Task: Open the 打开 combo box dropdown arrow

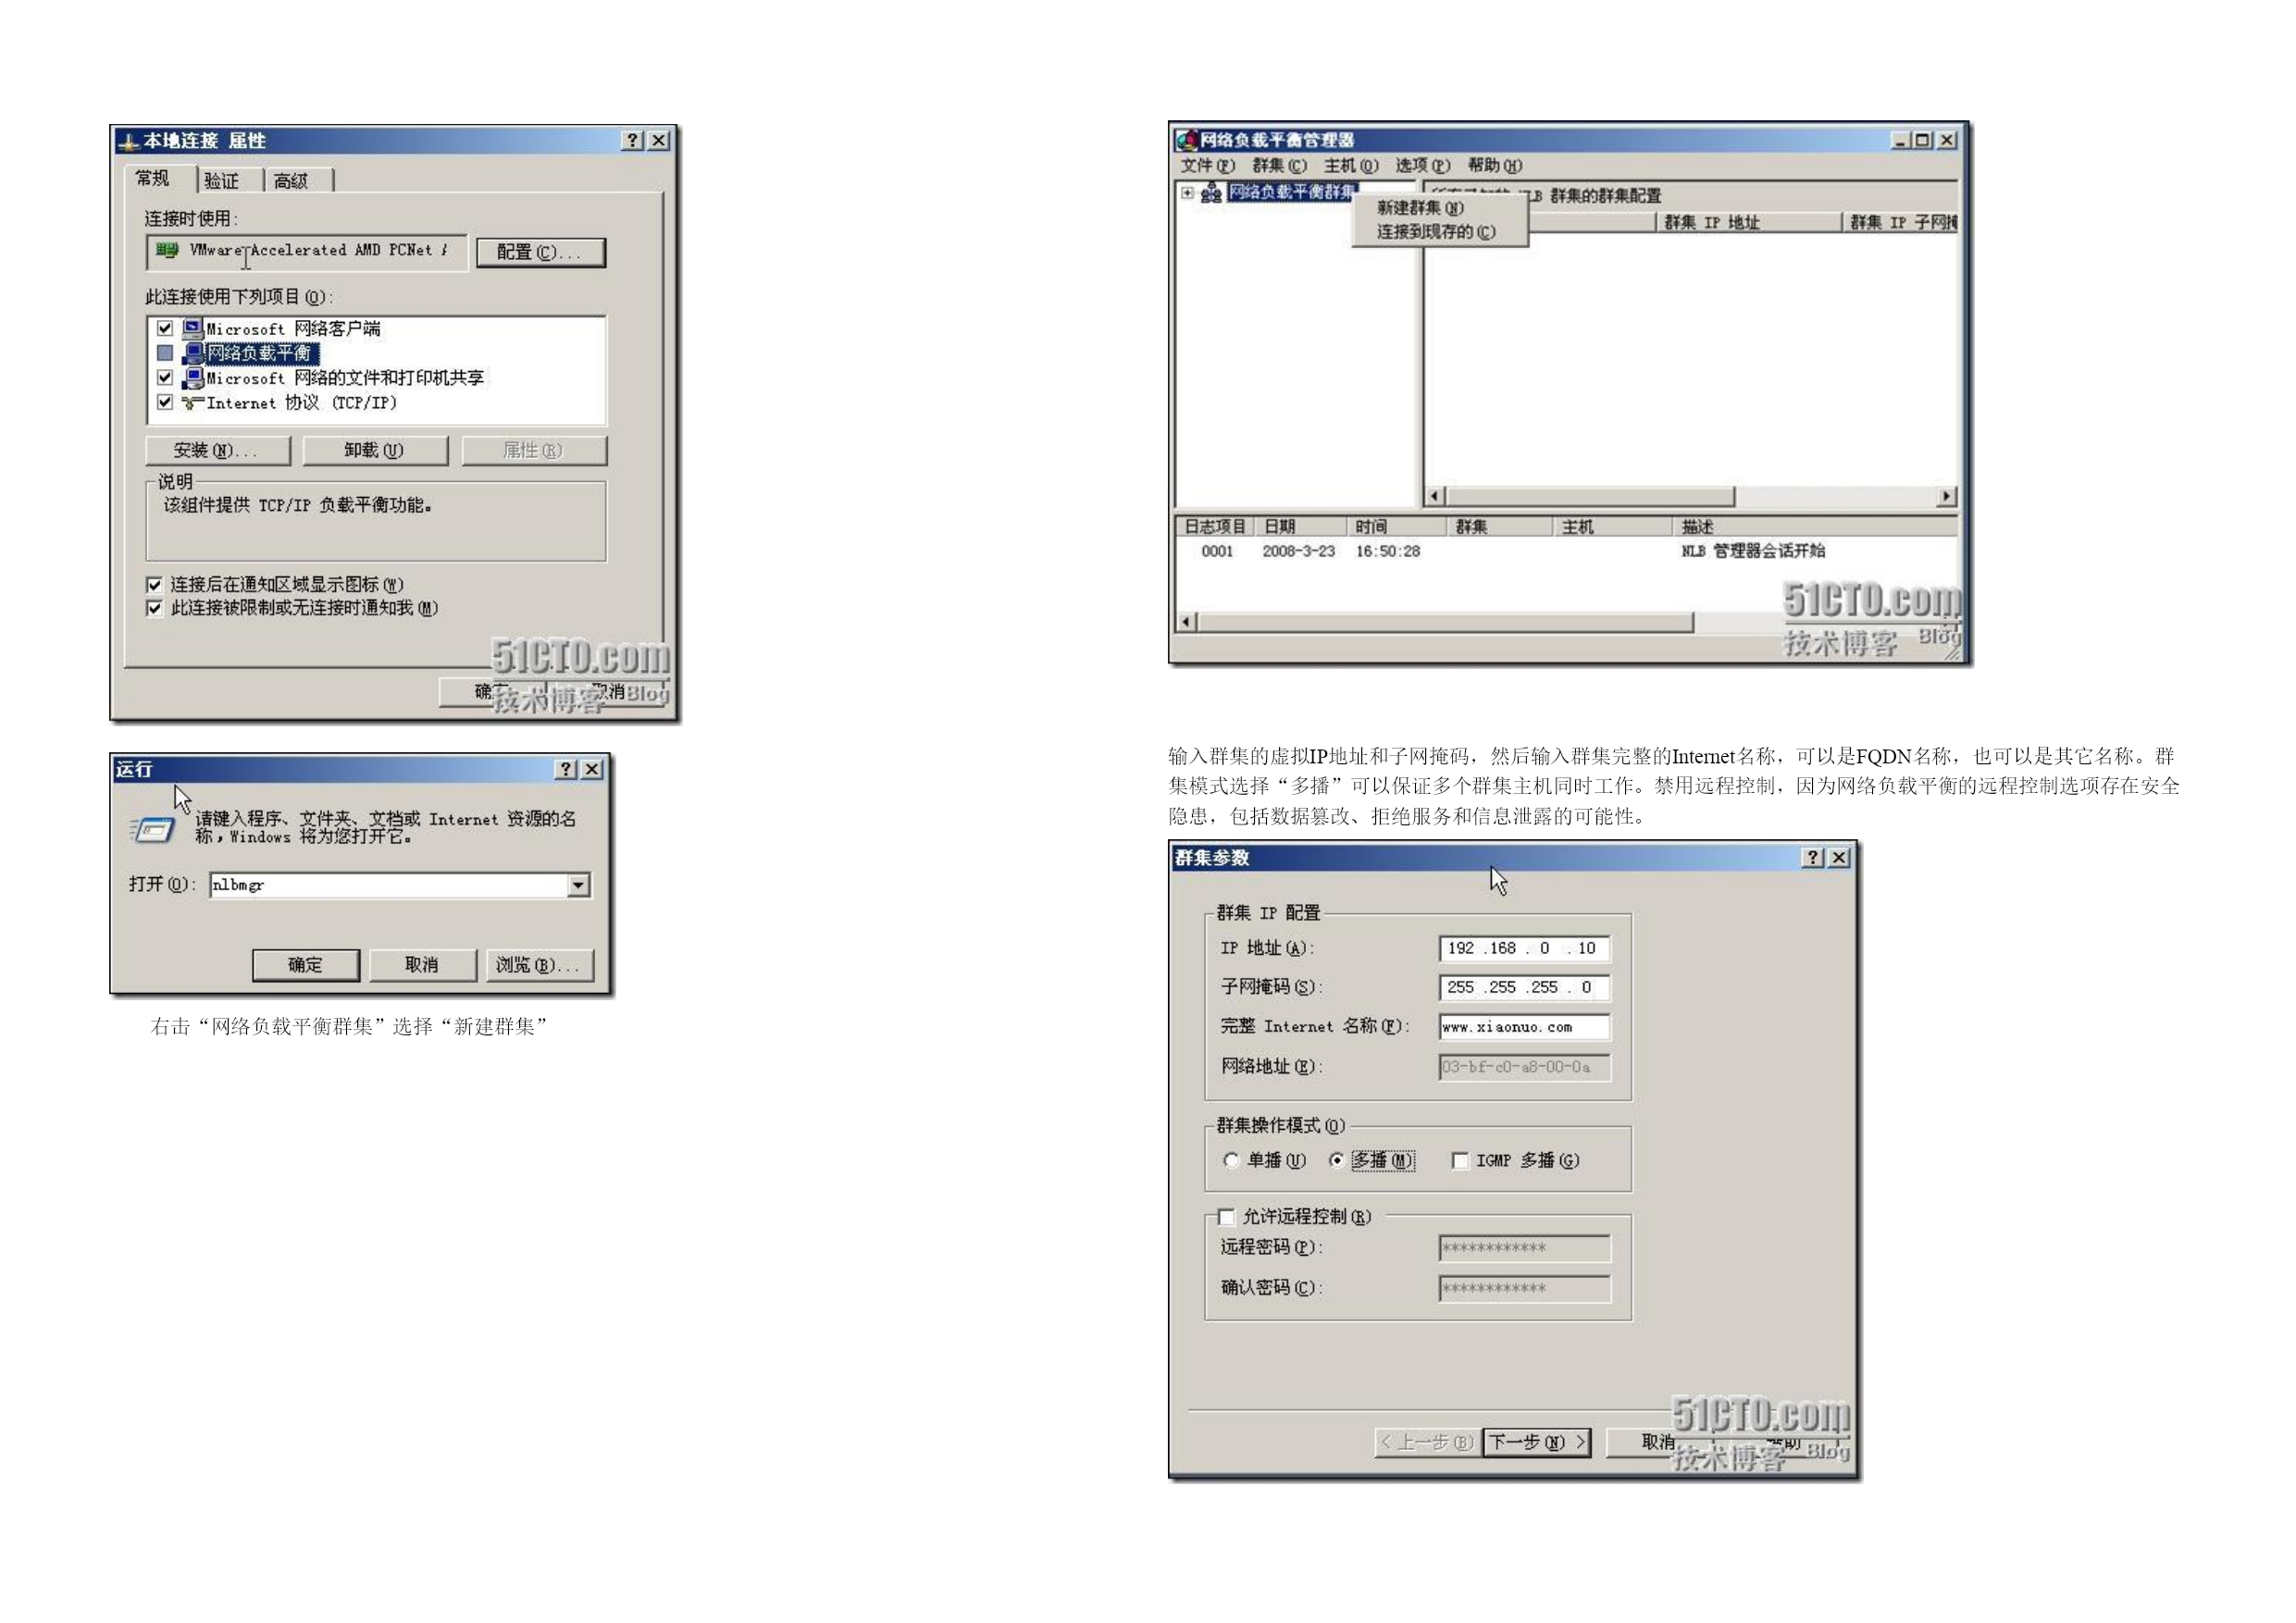Action: (578, 885)
